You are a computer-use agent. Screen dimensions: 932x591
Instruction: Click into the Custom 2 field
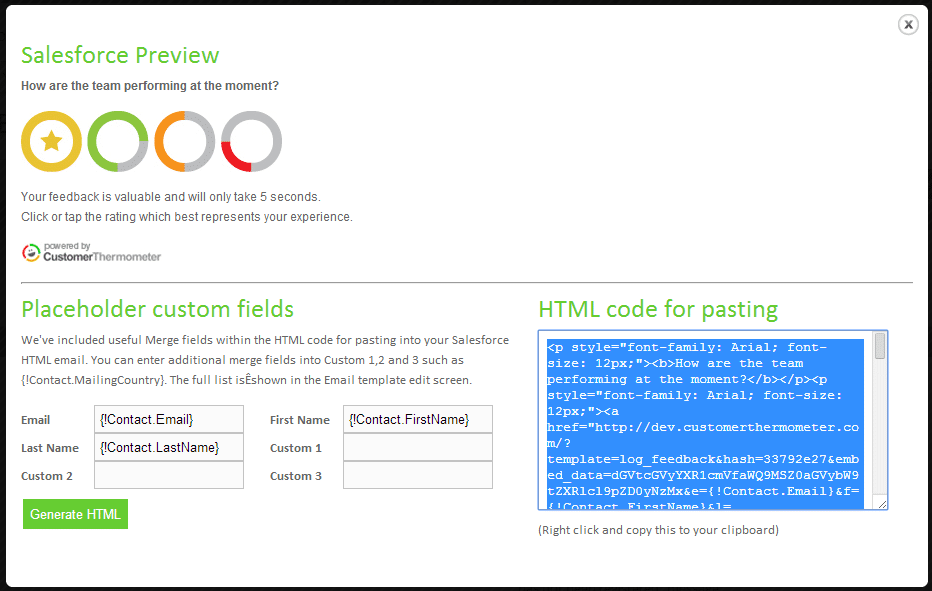[169, 475]
